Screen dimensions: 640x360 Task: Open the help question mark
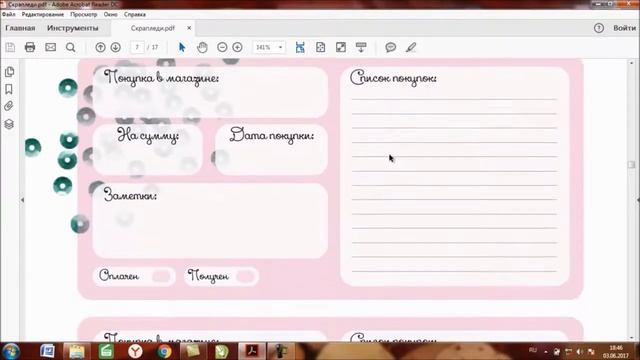click(x=599, y=28)
